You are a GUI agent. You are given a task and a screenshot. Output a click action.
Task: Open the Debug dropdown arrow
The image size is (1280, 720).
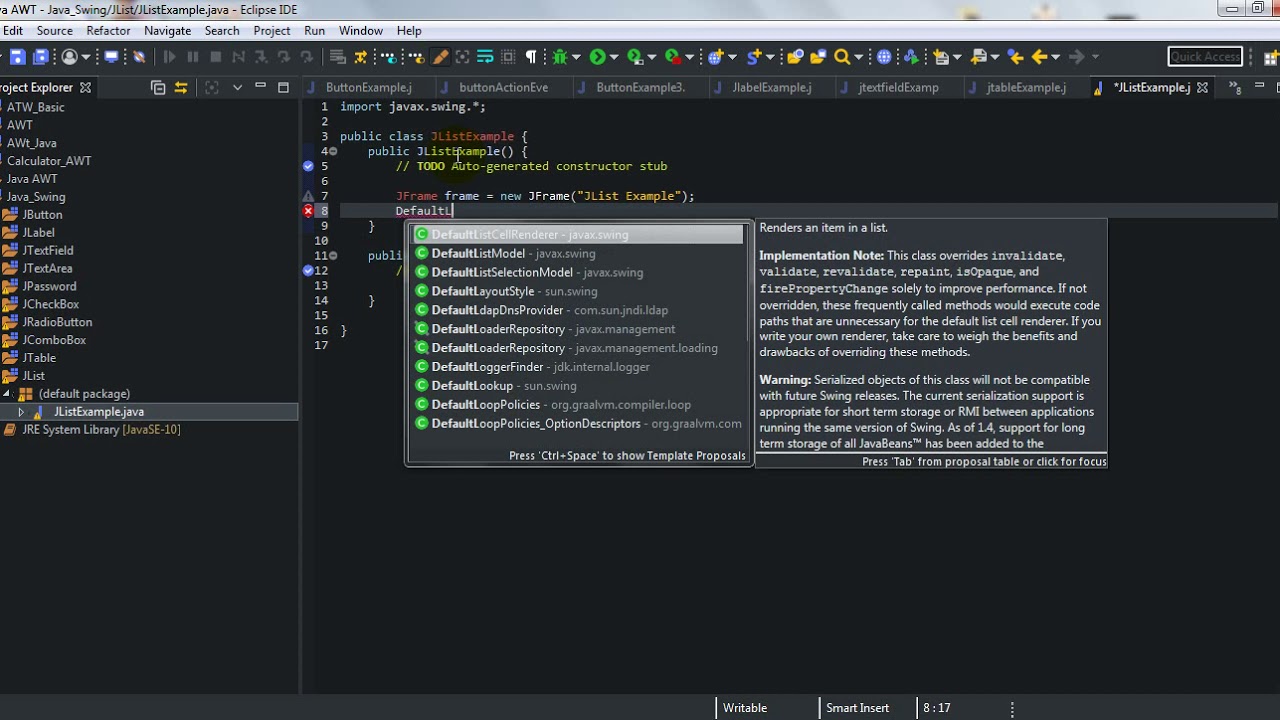[x=576, y=57]
